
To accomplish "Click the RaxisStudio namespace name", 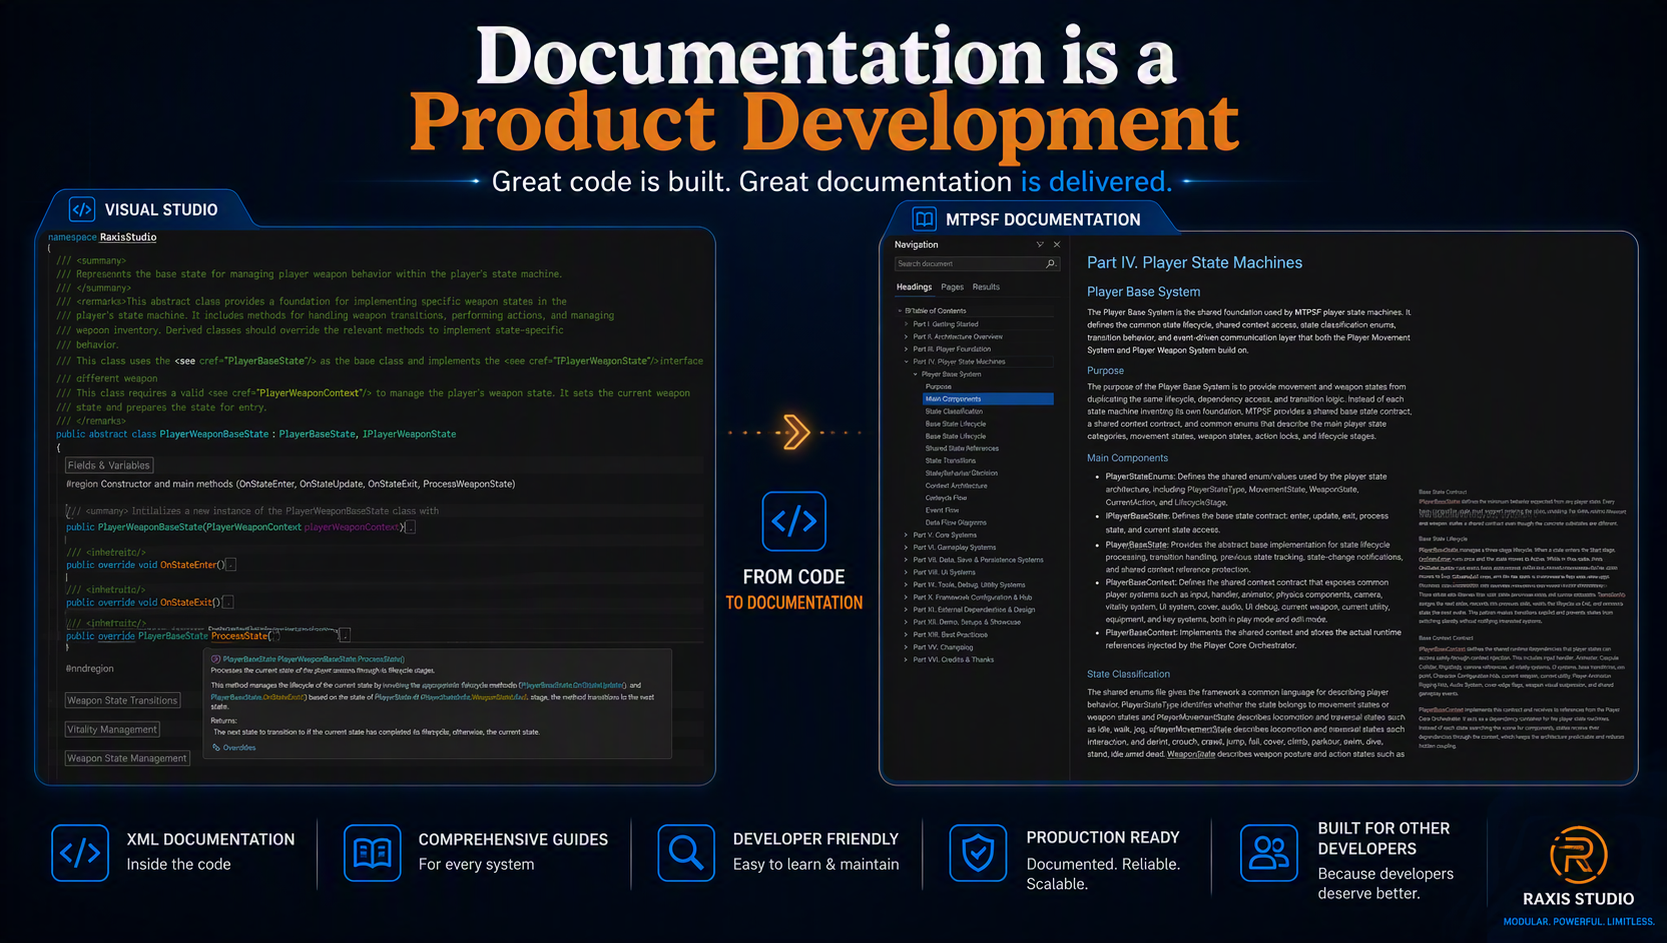I will [x=128, y=237].
